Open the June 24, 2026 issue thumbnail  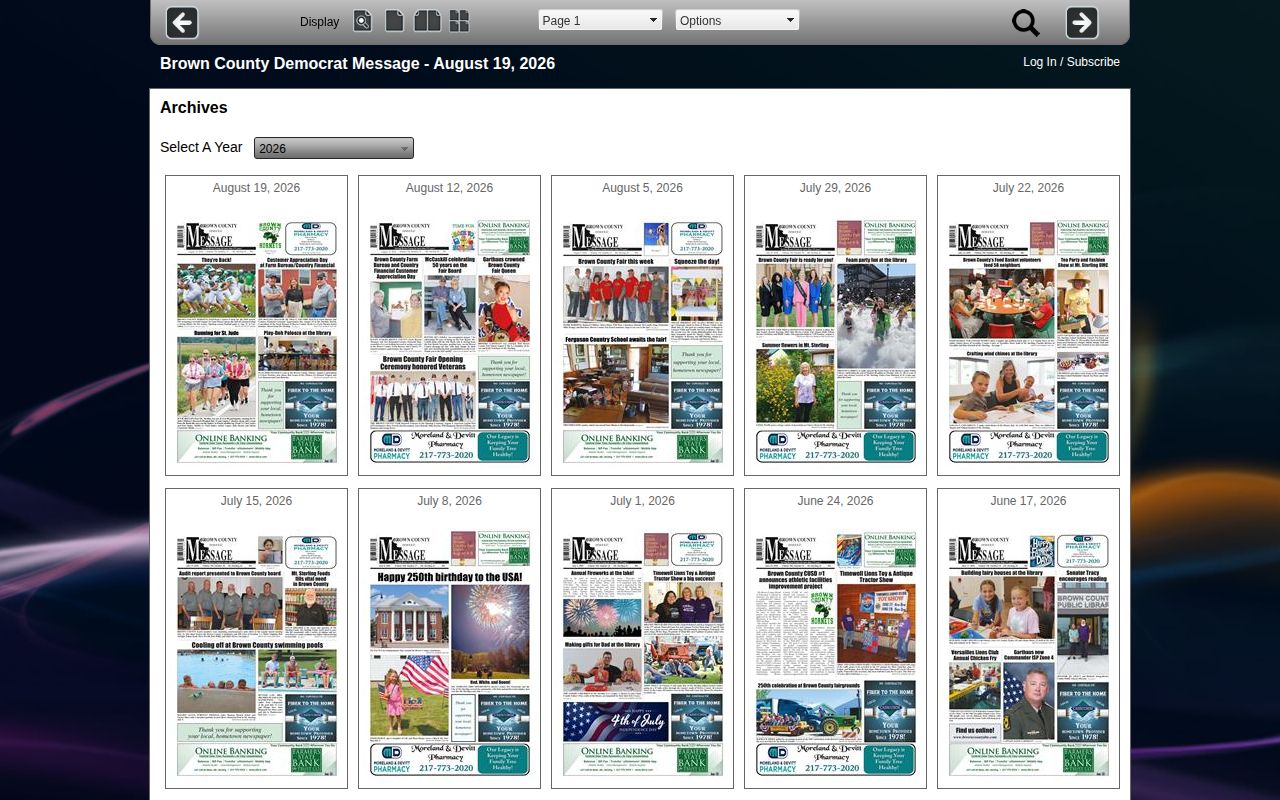836,655
